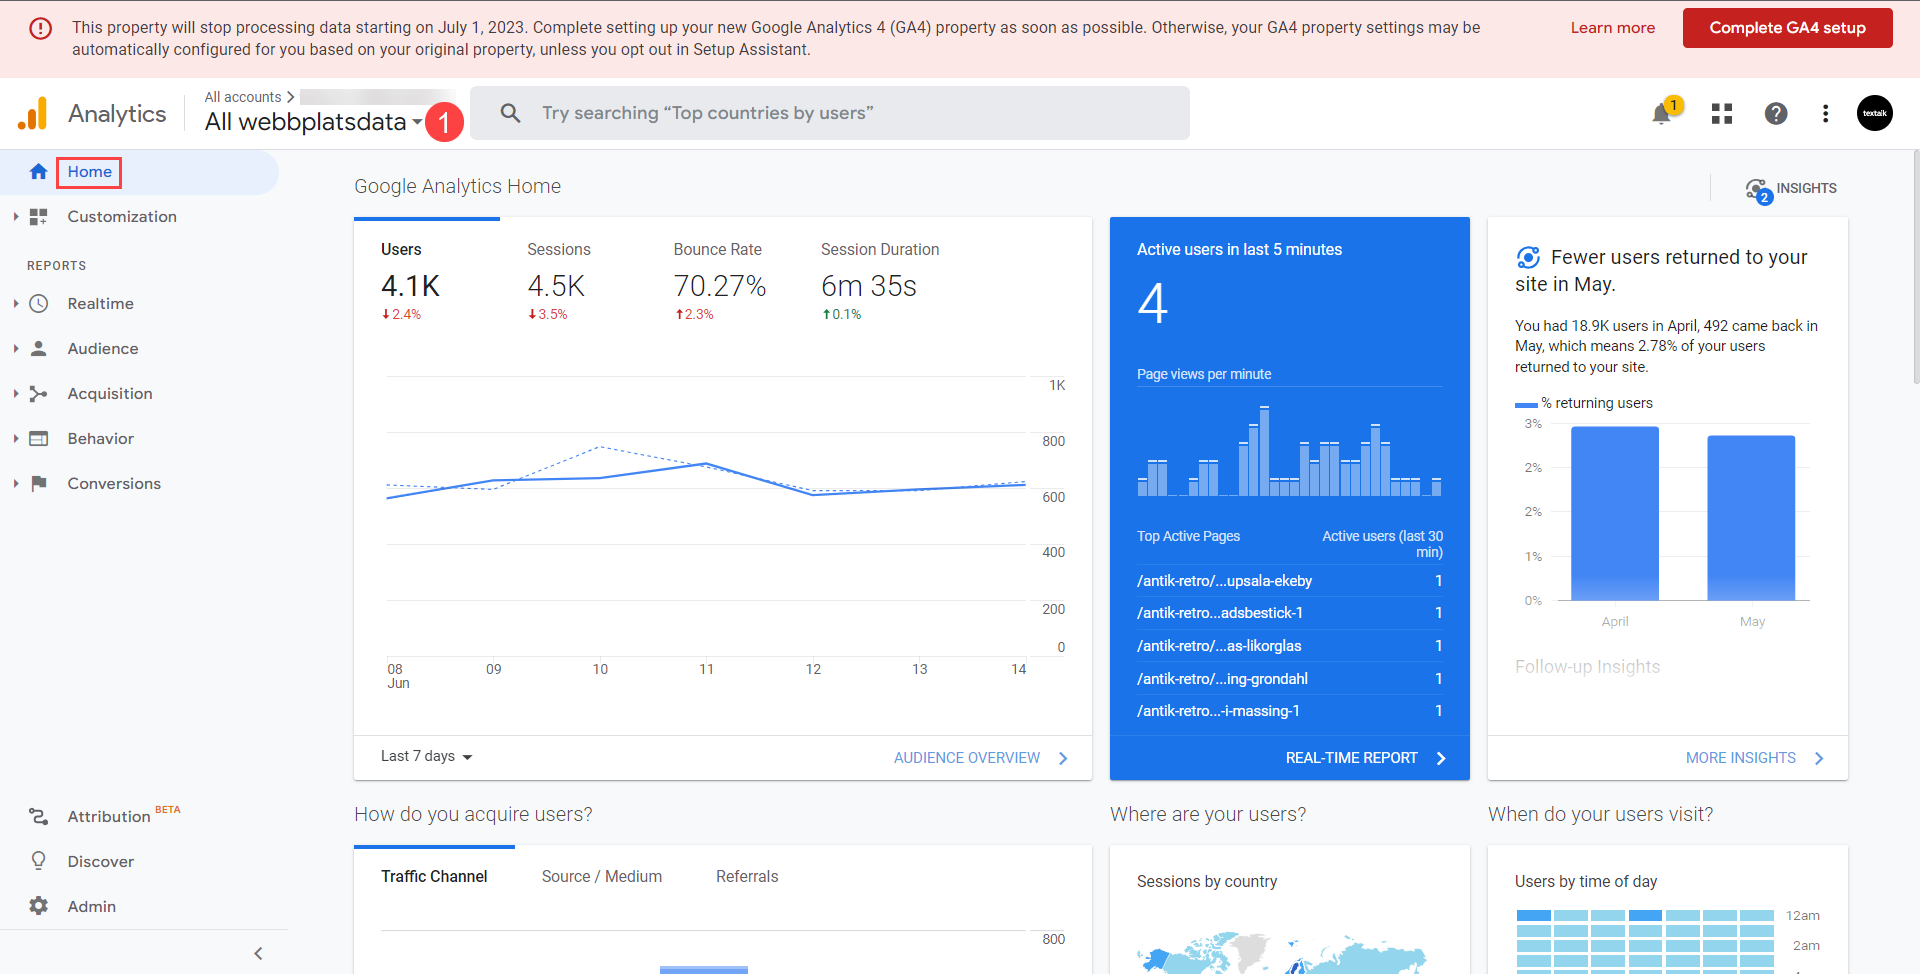Click the account avatar icon
This screenshot has width=1920, height=974.
click(x=1874, y=114)
